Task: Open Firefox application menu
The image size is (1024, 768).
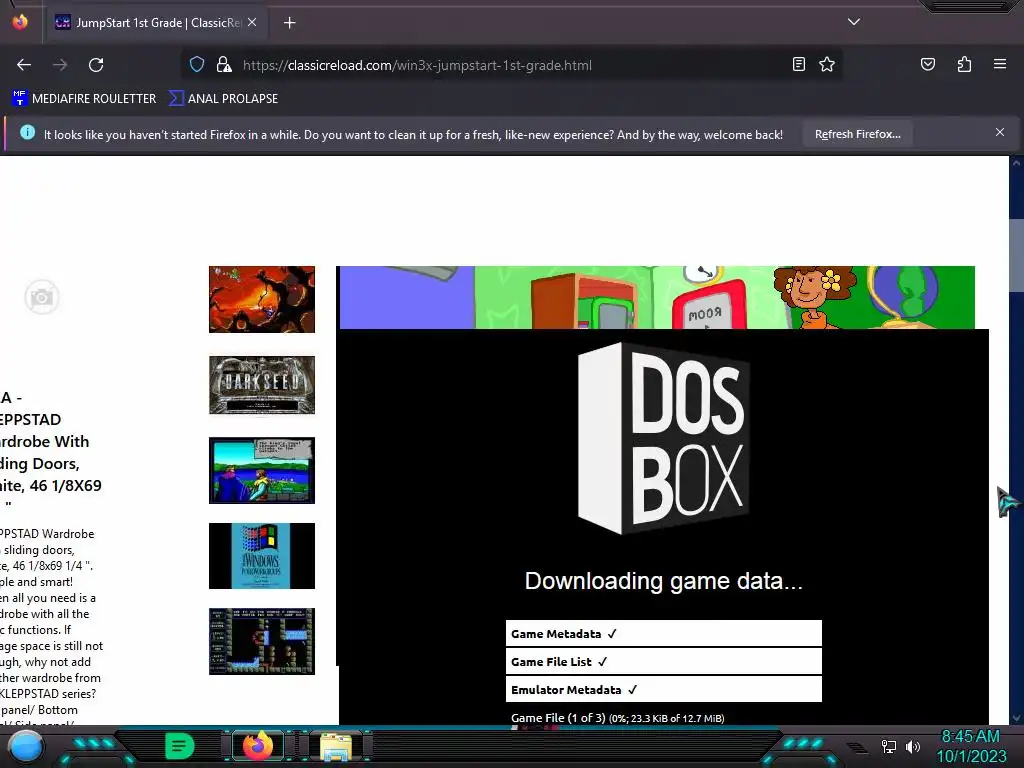Action: coord(1000,64)
